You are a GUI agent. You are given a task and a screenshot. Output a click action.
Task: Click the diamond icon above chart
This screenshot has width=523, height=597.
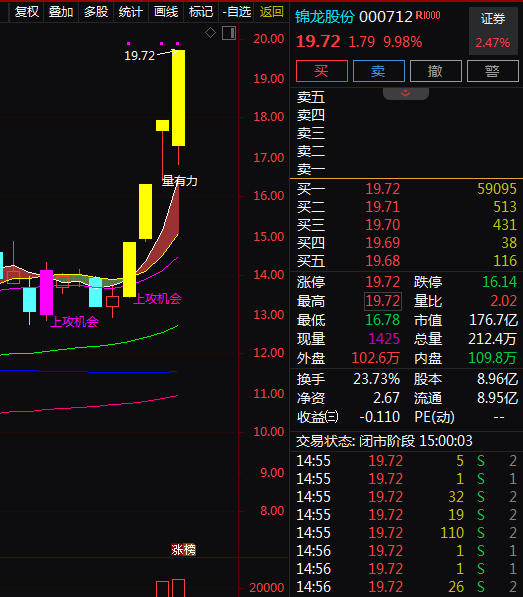point(210,33)
